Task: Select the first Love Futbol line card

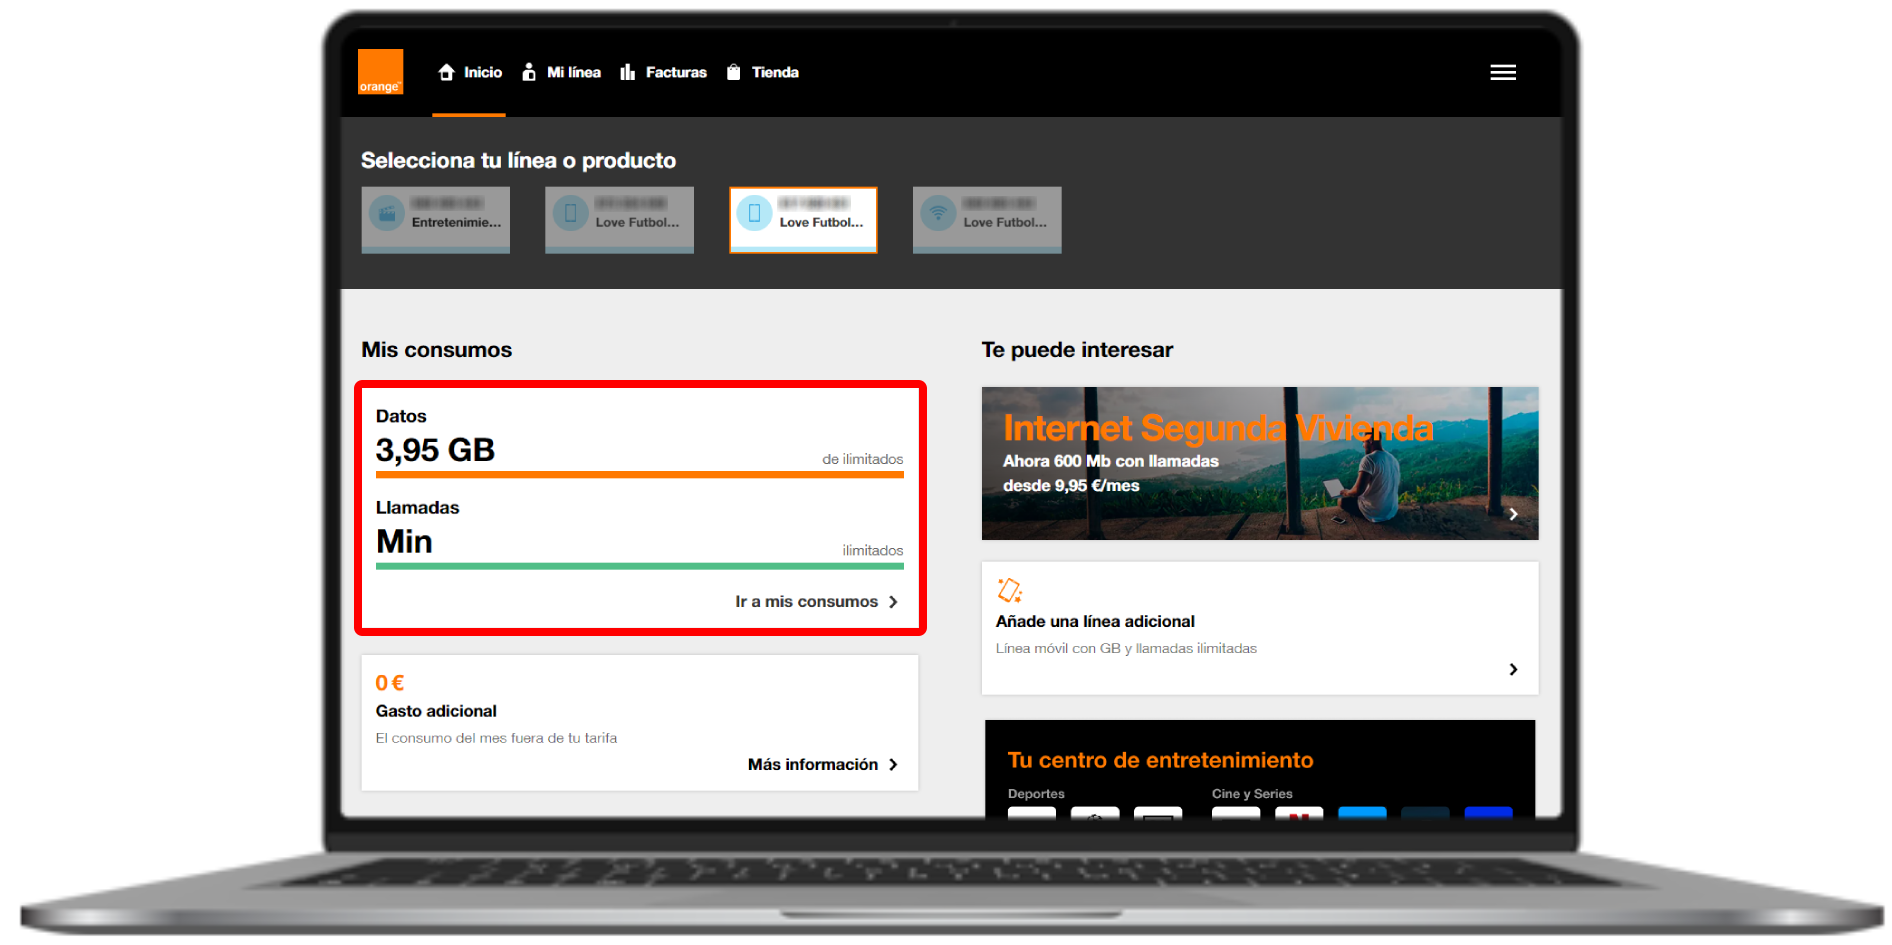Action: point(619,219)
